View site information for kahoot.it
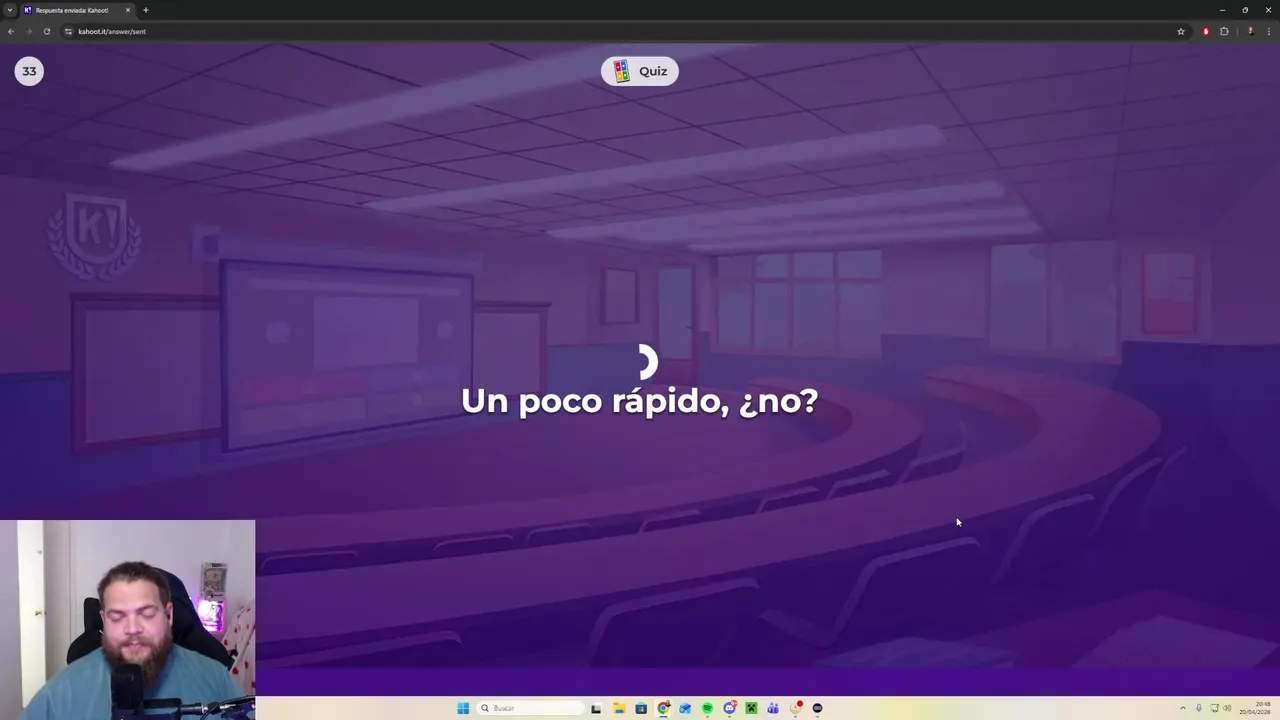The image size is (1280, 720). pos(68,31)
